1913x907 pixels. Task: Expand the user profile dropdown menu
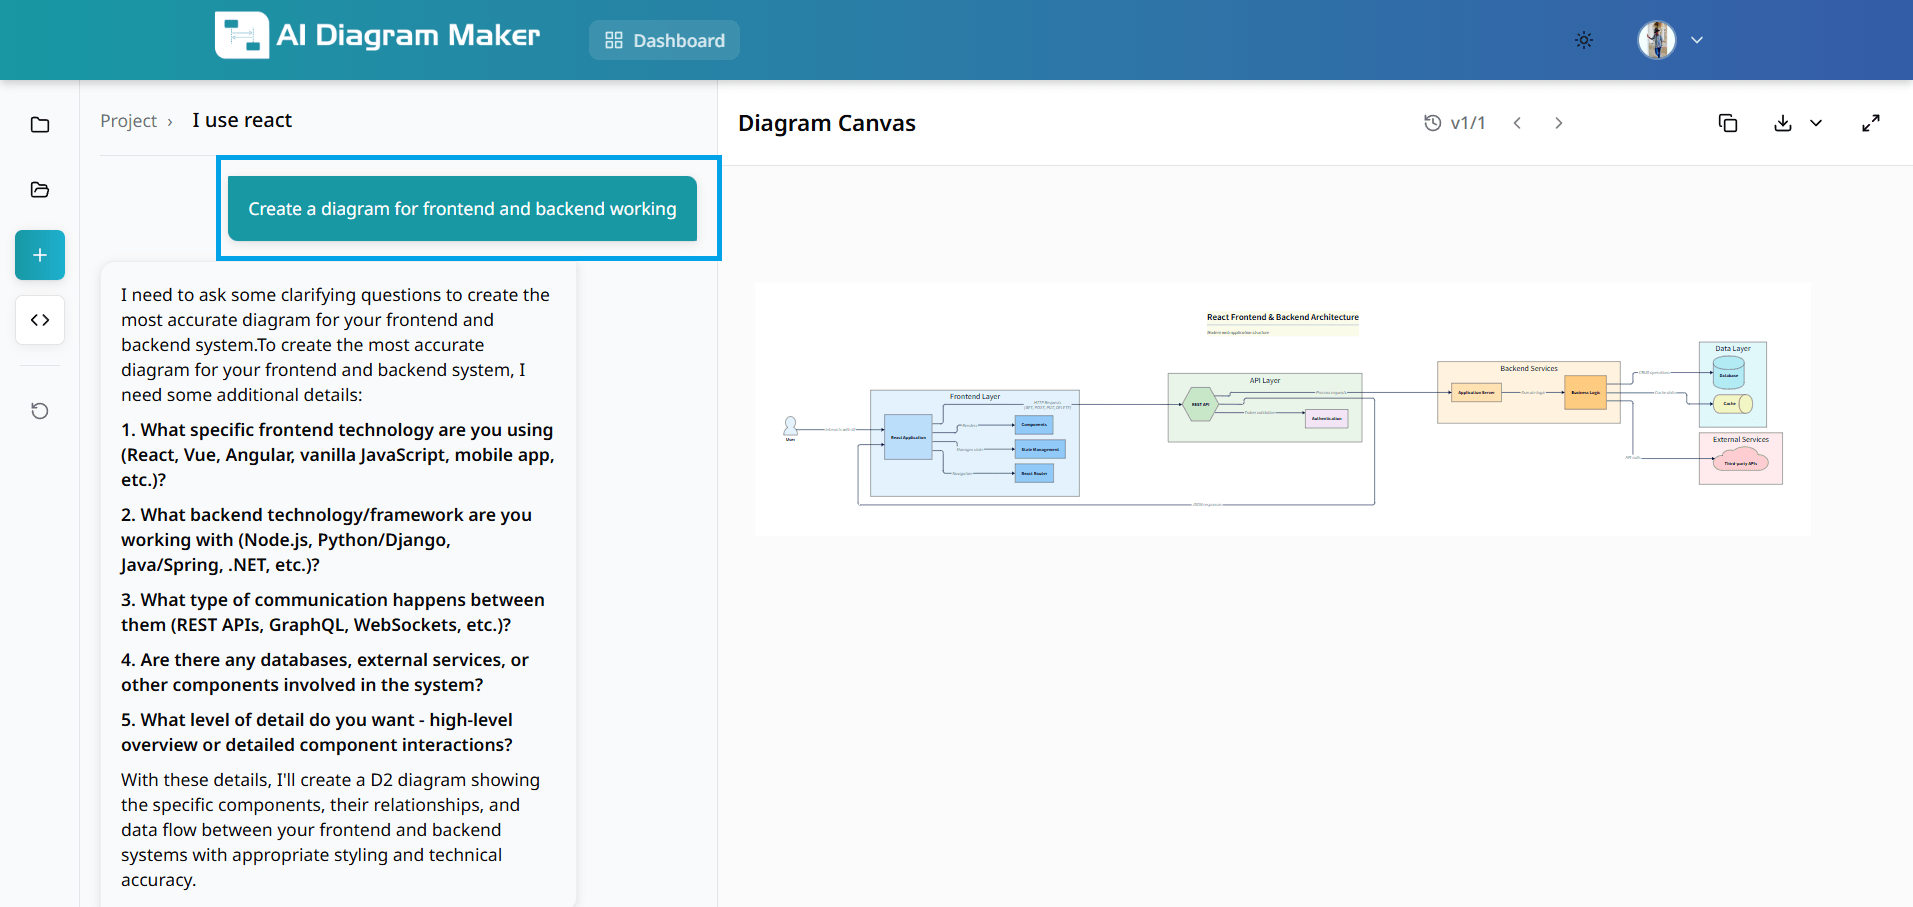[x=1697, y=40]
